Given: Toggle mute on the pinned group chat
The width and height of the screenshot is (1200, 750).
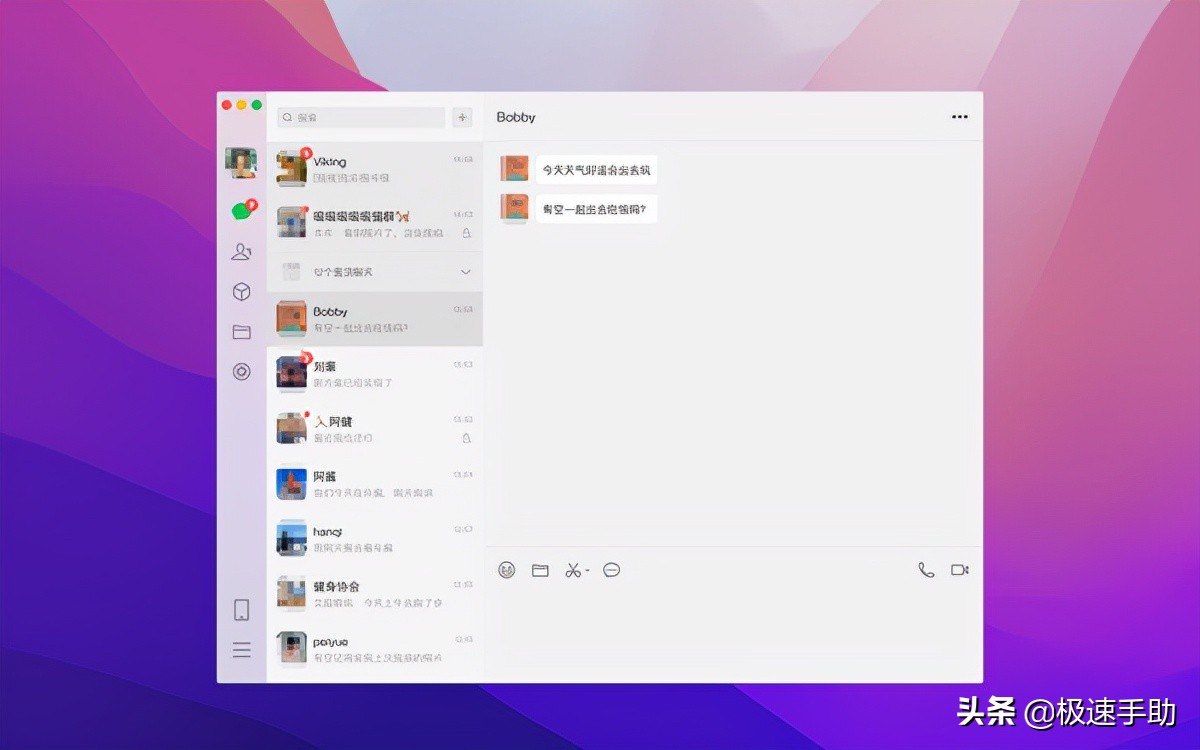Looking at the screenshot, I should coord(465,231).
